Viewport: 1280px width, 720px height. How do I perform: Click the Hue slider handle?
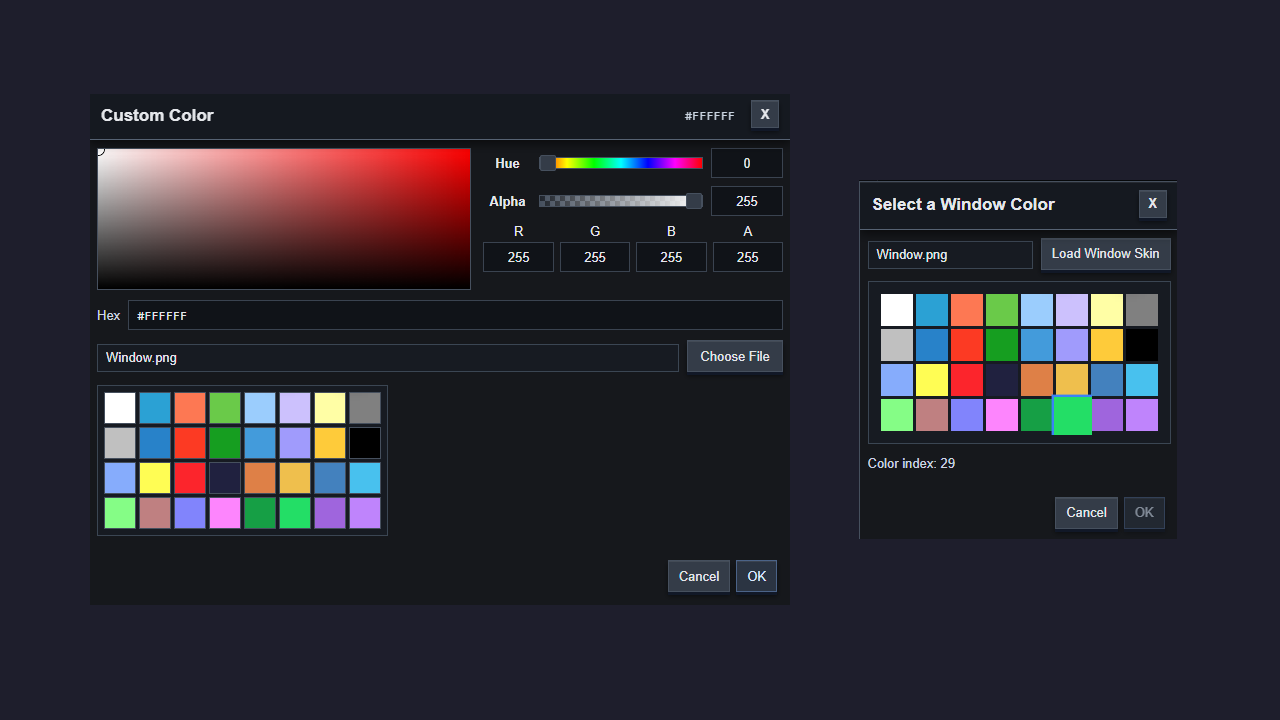547,163
